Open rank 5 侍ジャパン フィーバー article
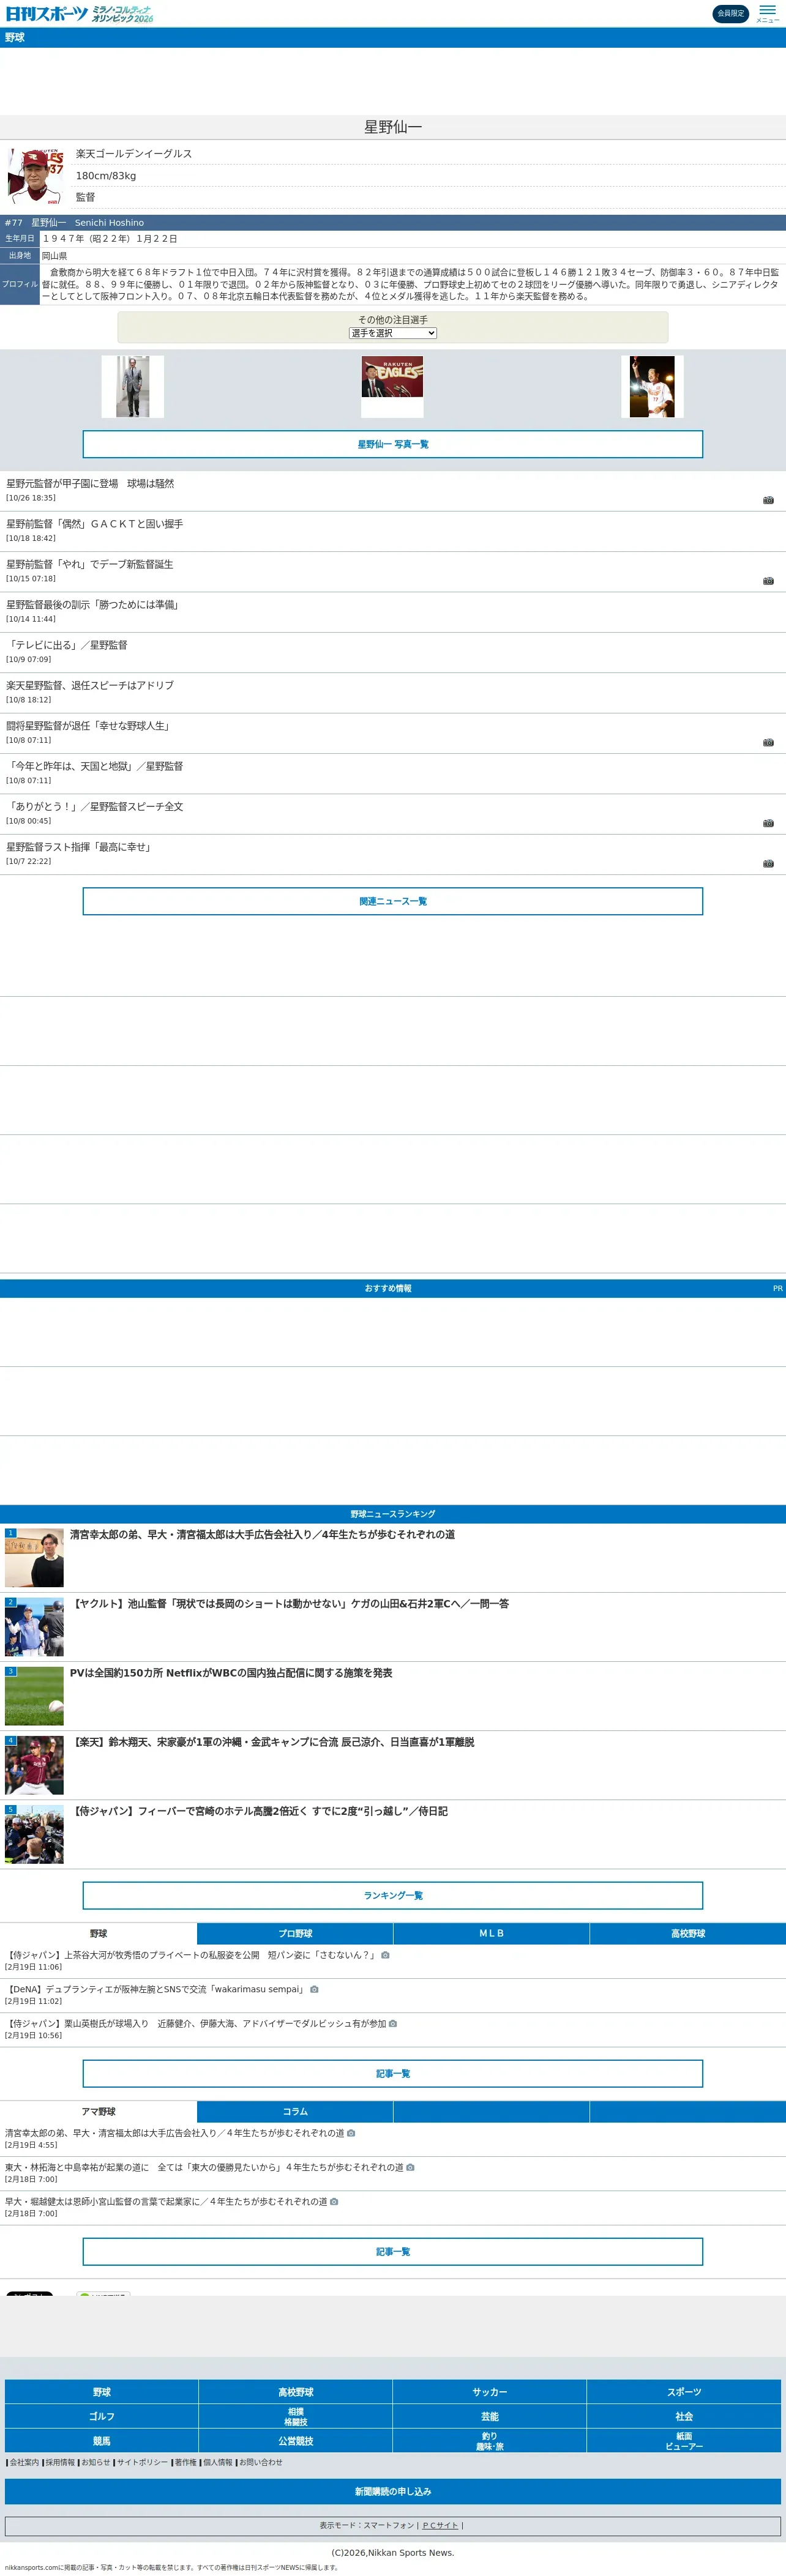Image resolution: width=786 pixels, height=2576 pixels. [259, 1810]
